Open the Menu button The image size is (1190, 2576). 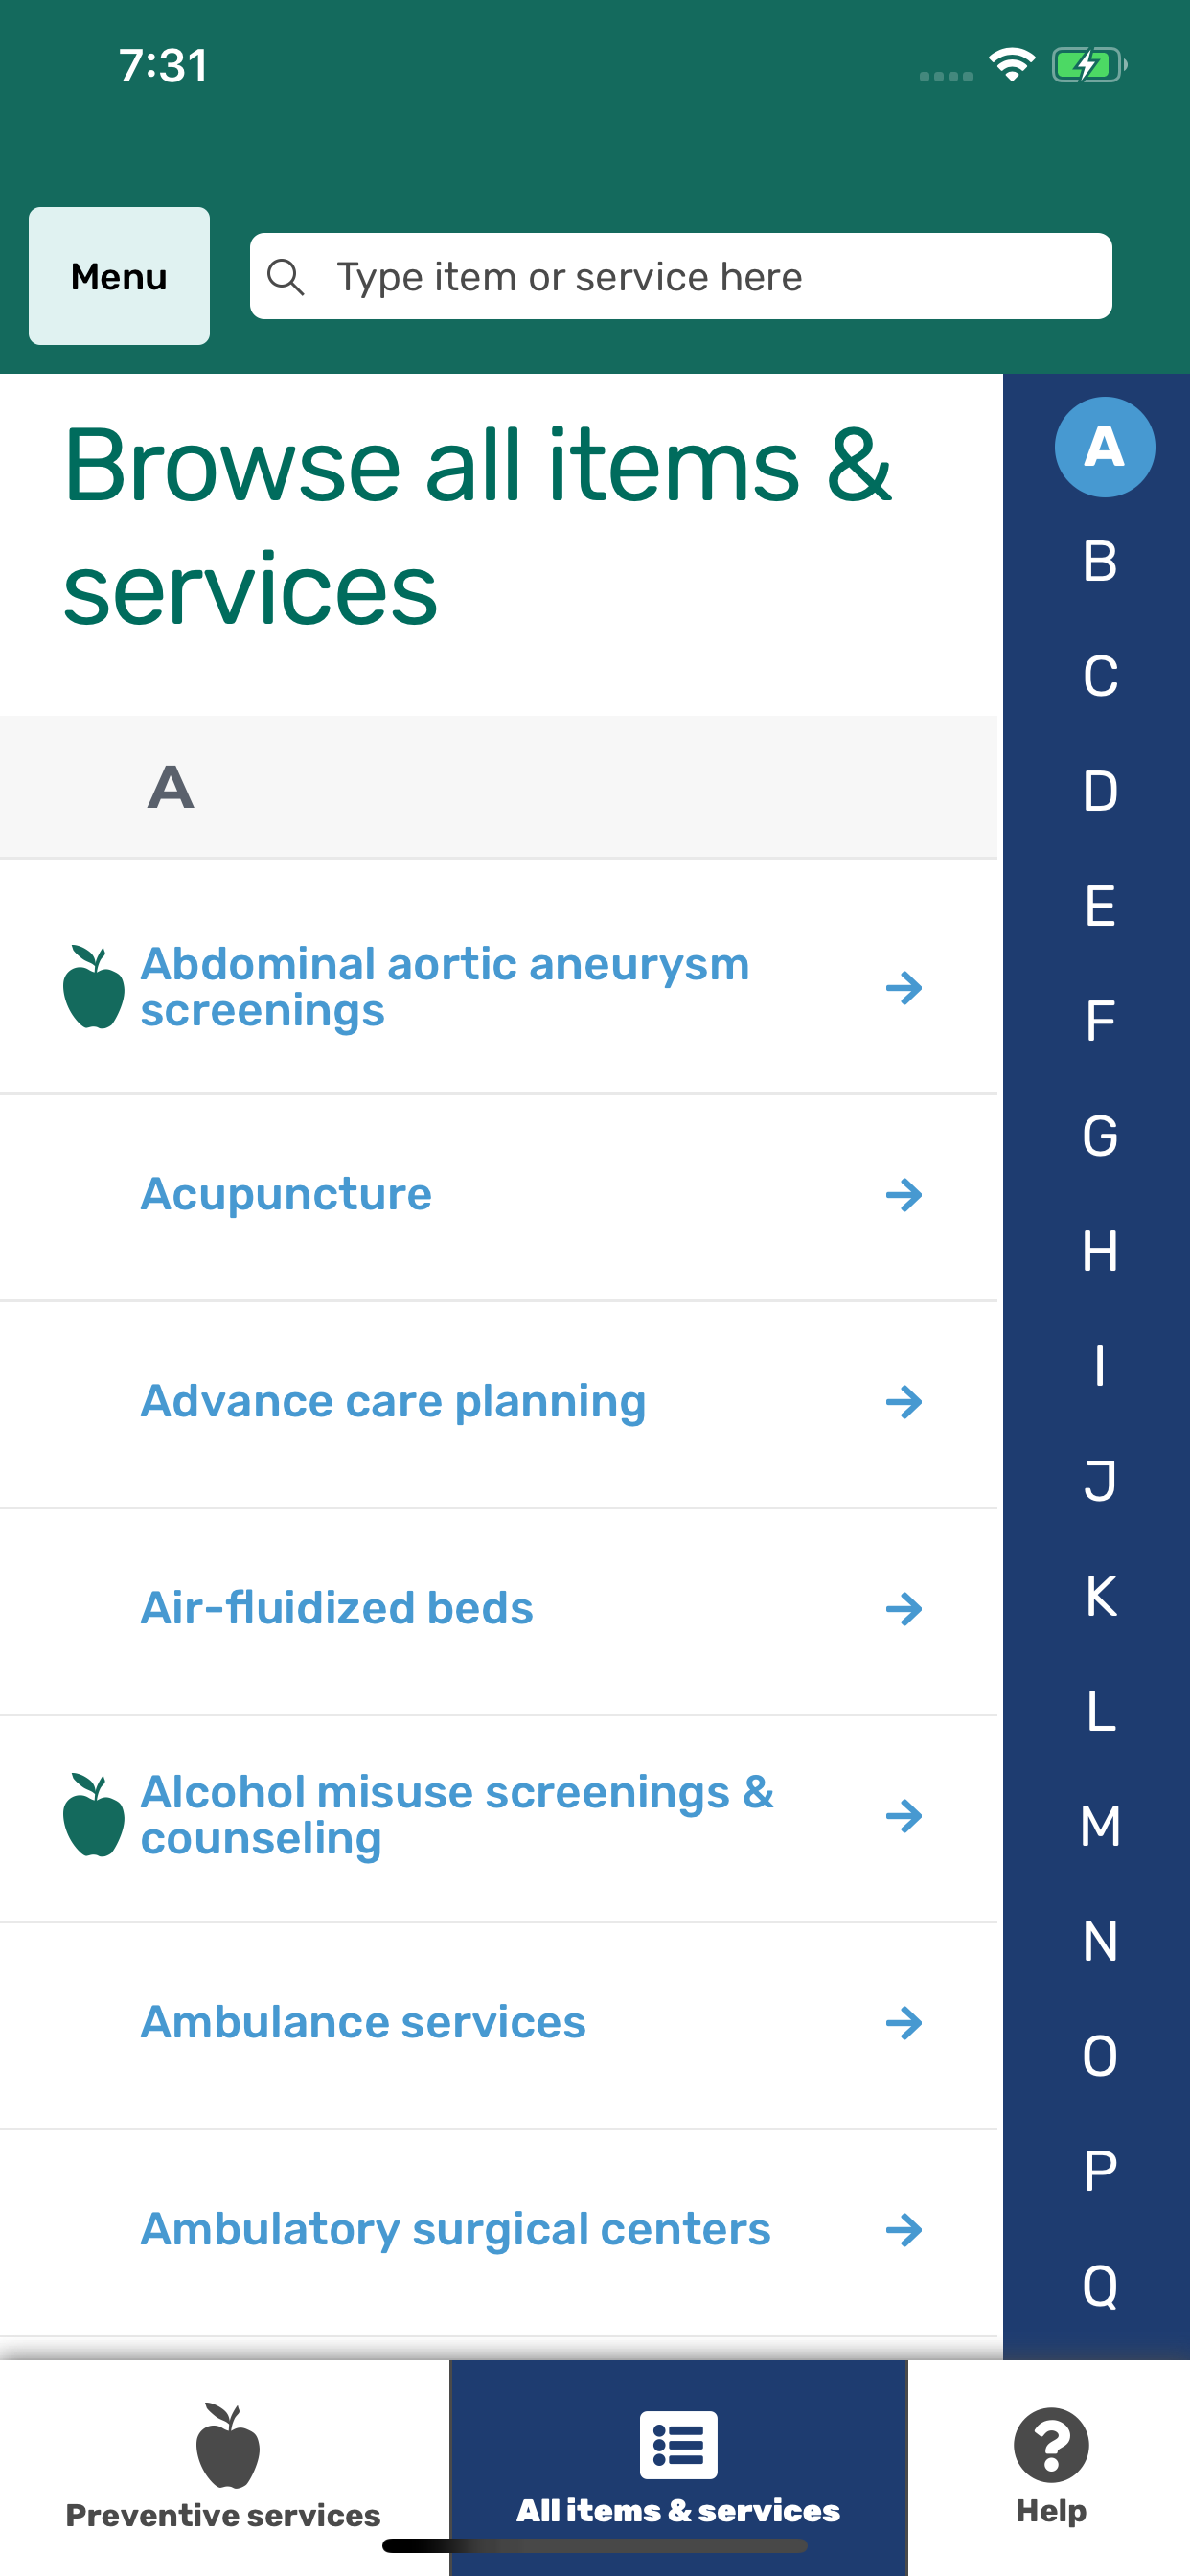click(x=119, y=276)
